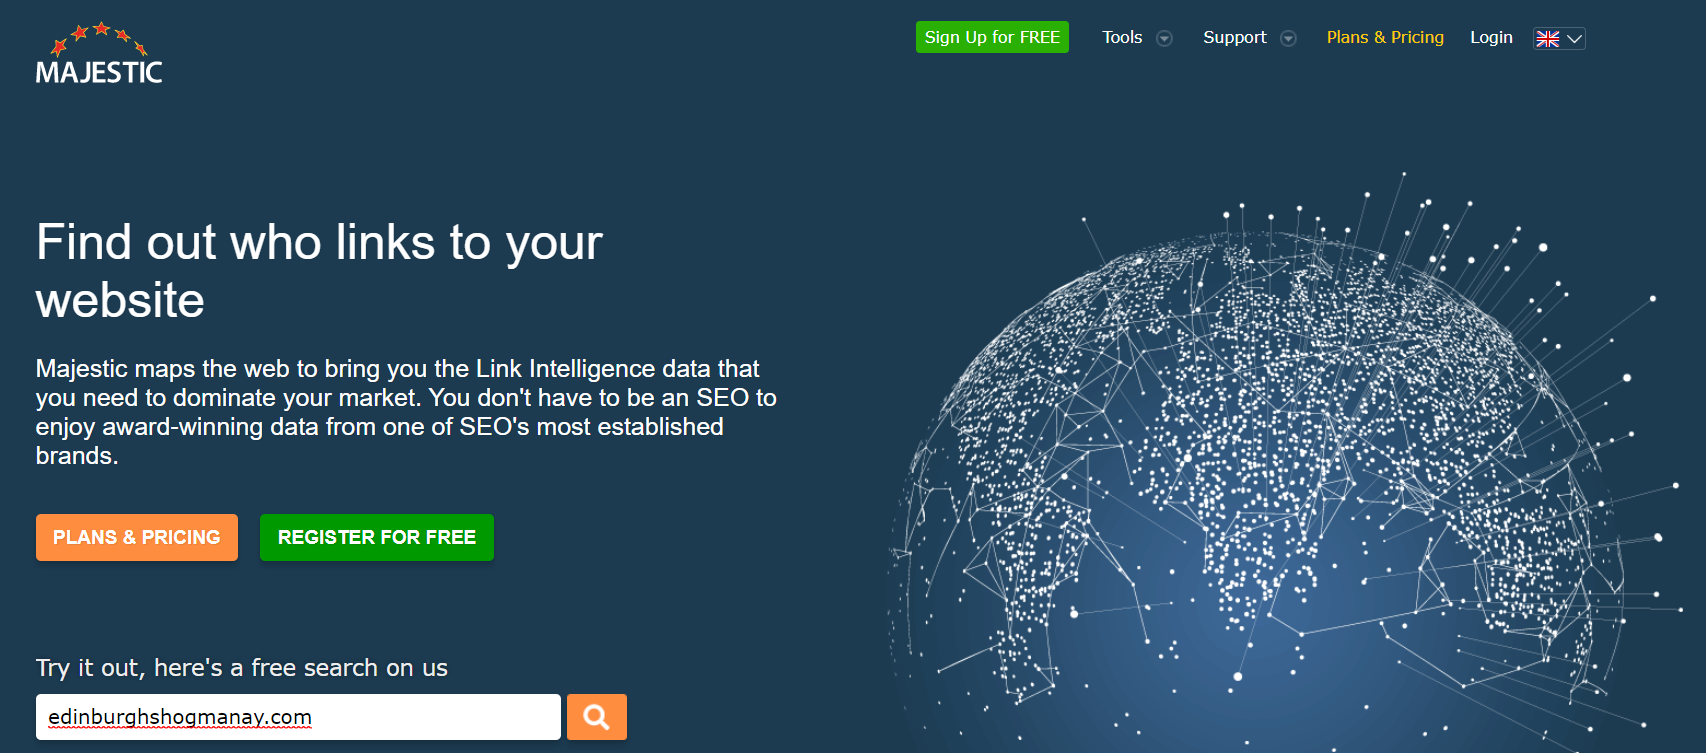The width and height of the screenshot is (1706, 753).
Task: Open language selector chevron
Action: coord(1574,39)
